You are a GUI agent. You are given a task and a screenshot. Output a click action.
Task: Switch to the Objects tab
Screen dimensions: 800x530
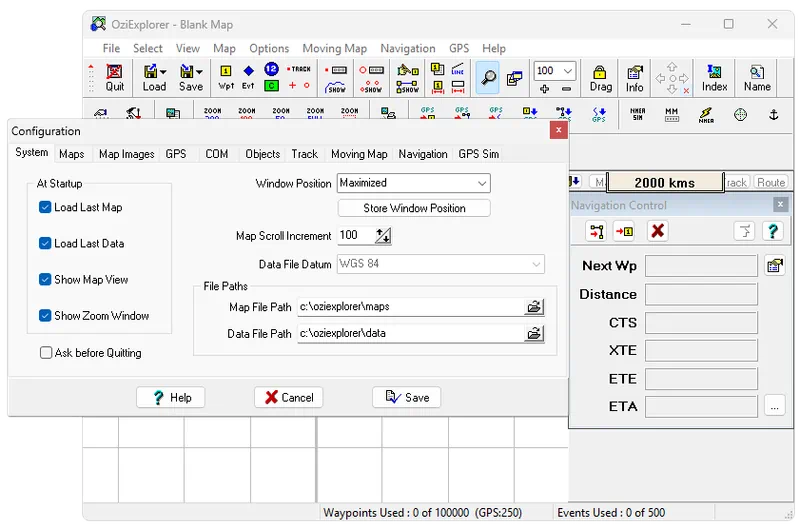[263, 154]
